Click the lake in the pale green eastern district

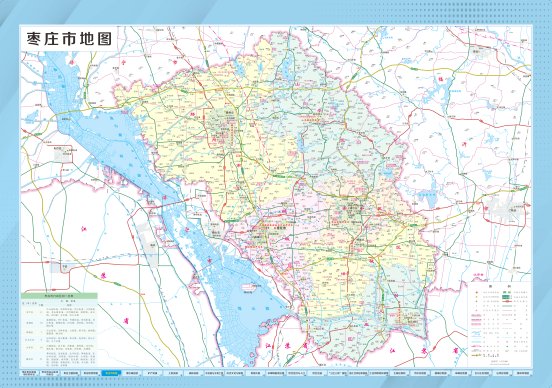coord(388,173)
